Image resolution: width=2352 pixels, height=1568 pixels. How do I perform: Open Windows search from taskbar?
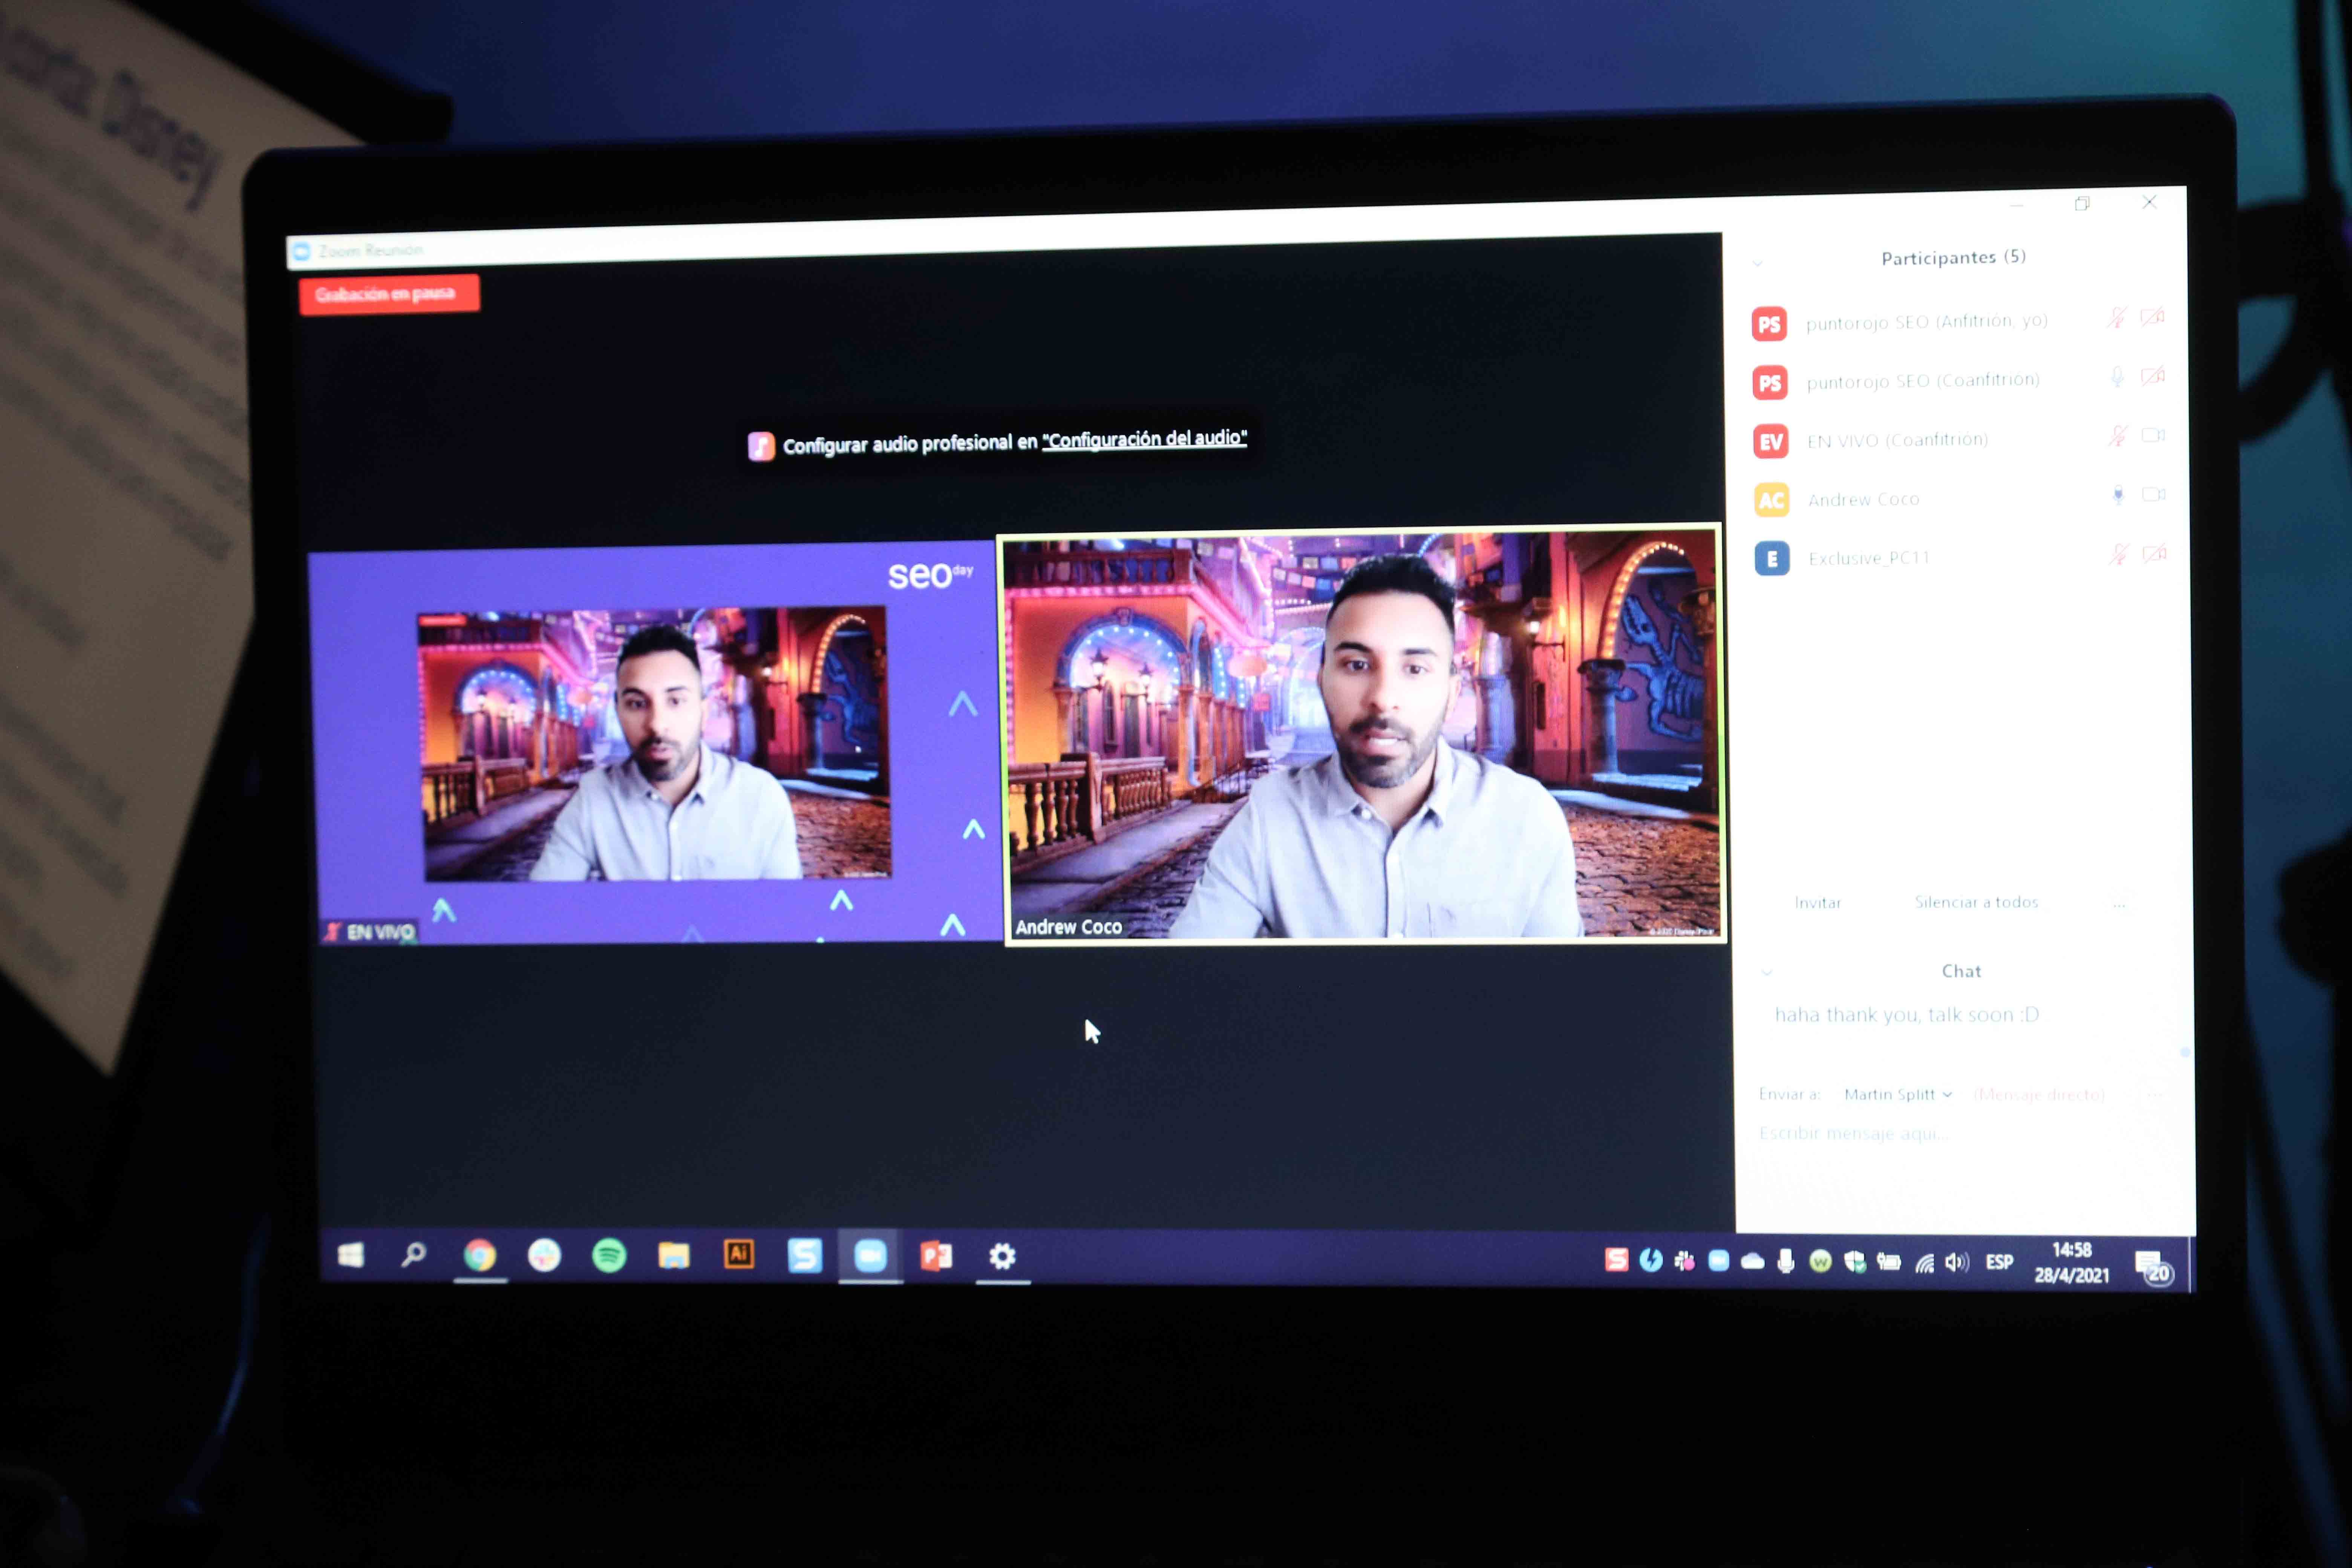414,1255
